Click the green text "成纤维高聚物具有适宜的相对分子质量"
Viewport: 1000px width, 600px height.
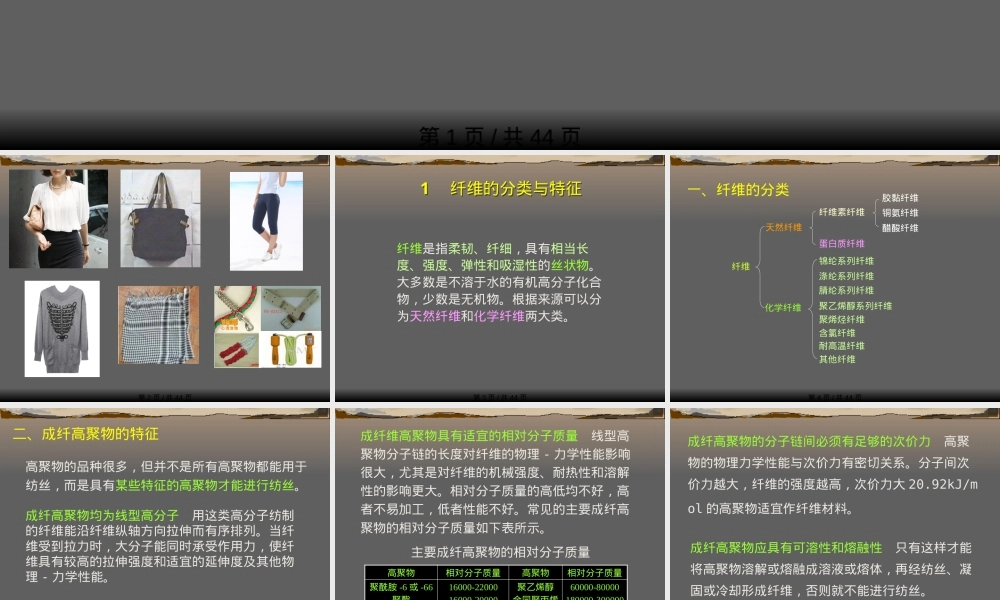coord(469,435)
